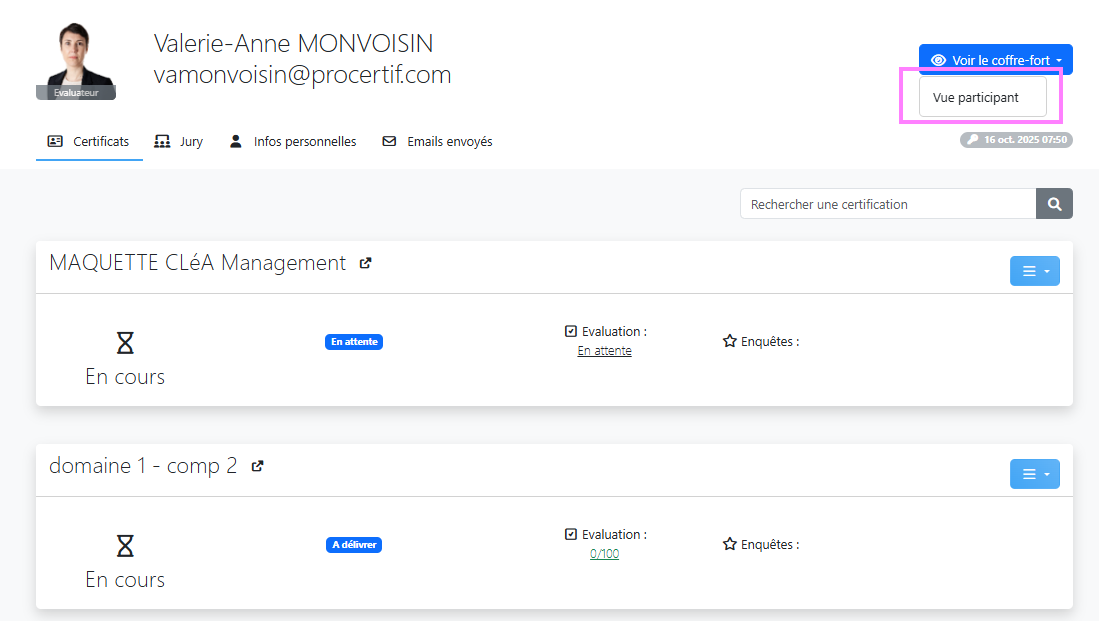This screenshot has width=1099, height=621.
Task: Expand the Voir le coffre-fort dropdown
Action: (x=995, y=60)
